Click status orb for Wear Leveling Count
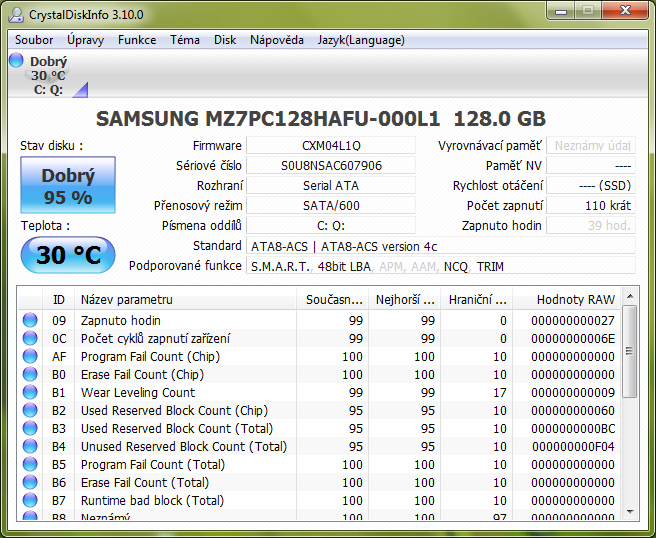This screenshot has width=656, height=538. [x=30, y=393]
